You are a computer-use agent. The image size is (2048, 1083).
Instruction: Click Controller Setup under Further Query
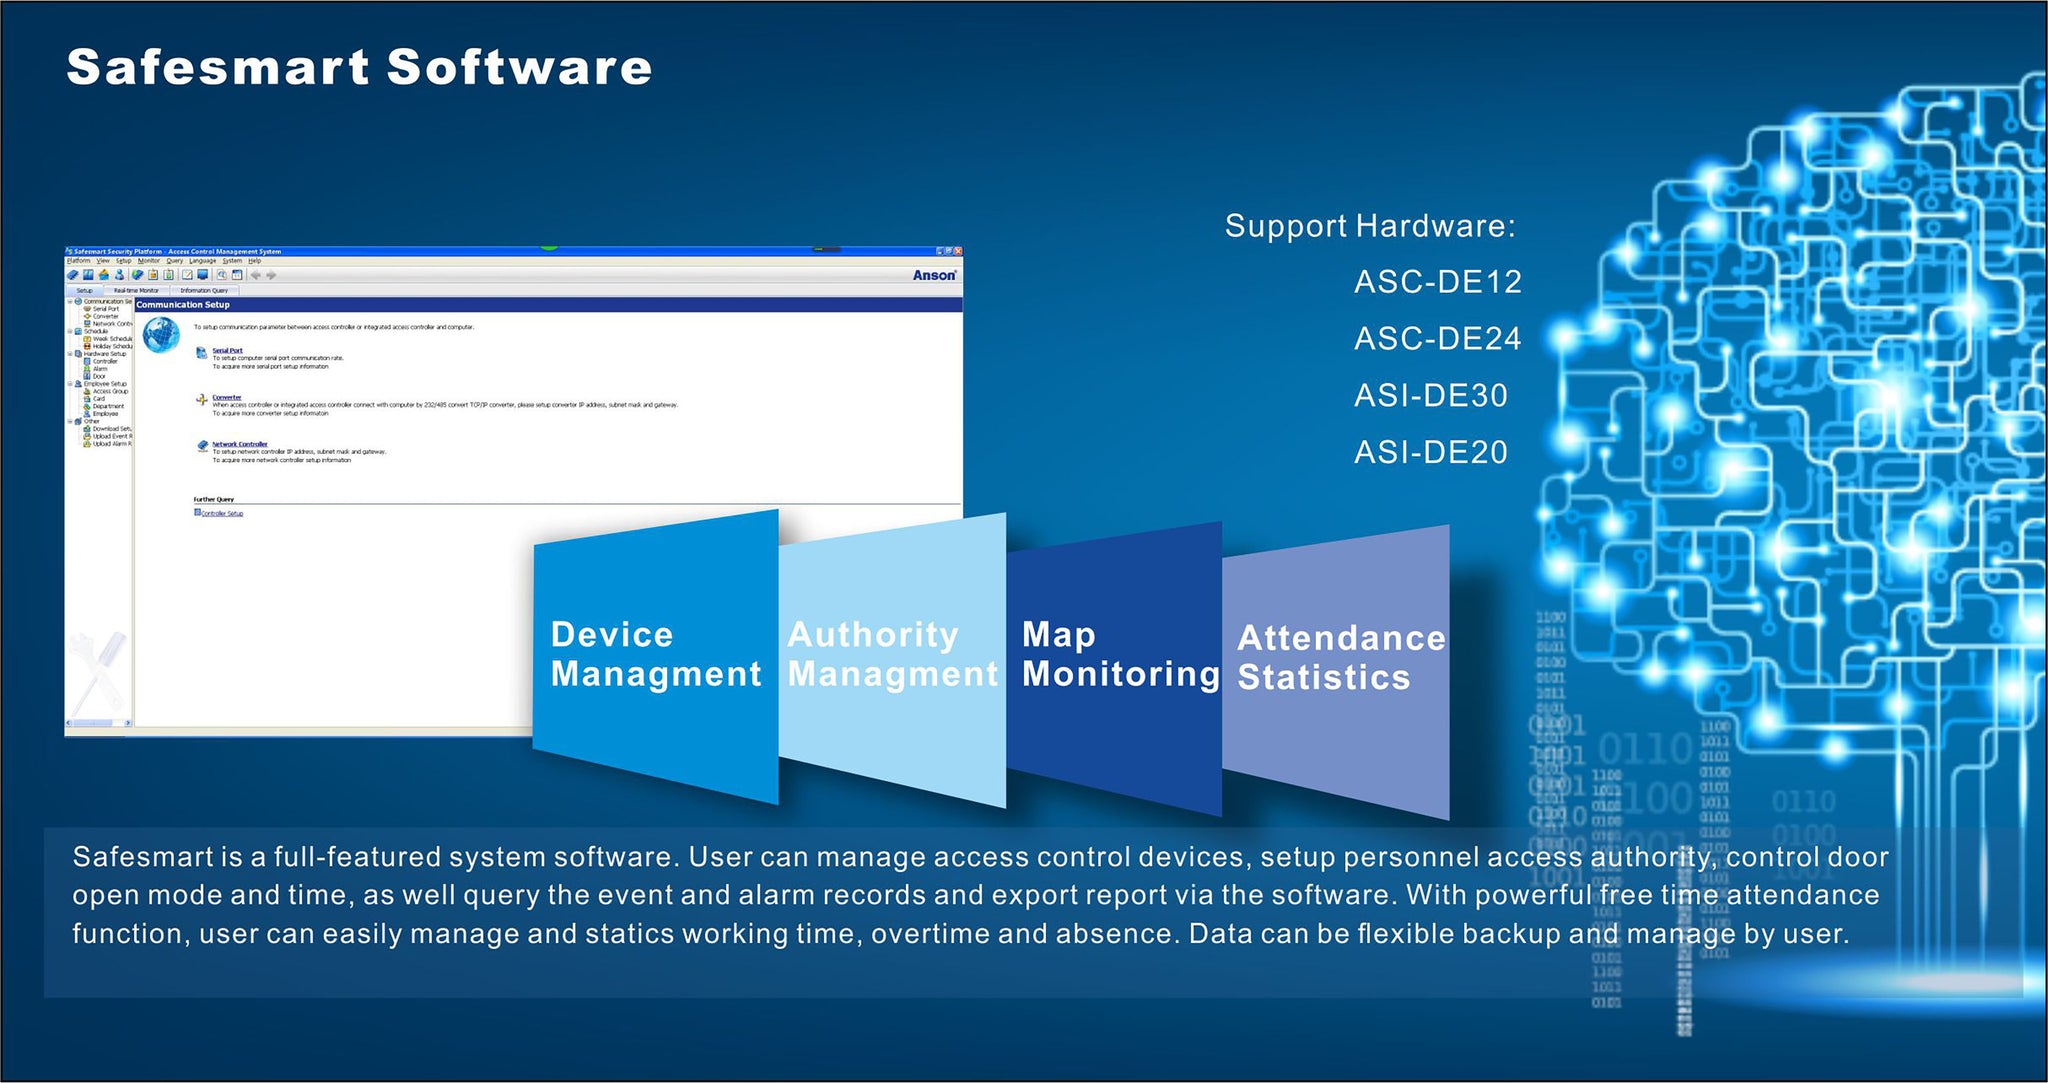click(222, 513)
